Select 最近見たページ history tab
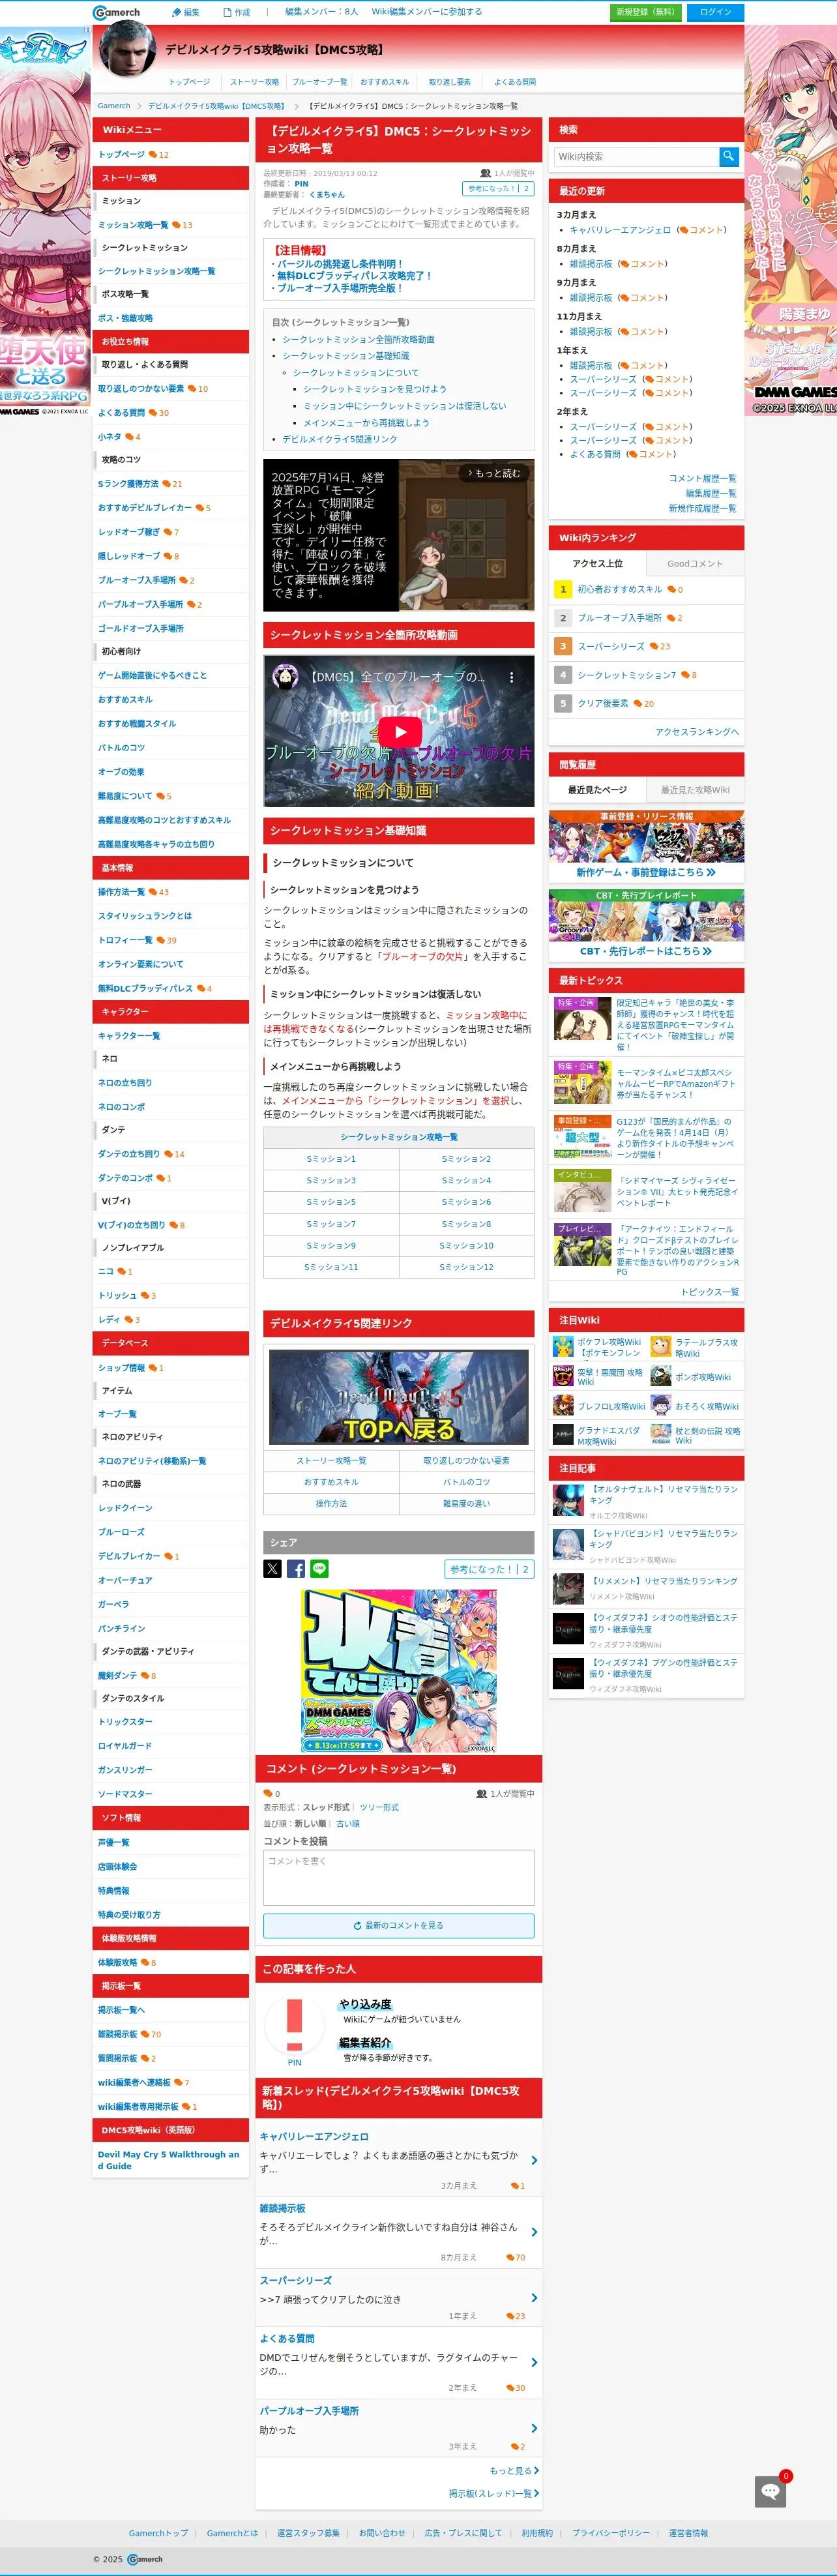This screenshot has height=2576, width=837. pos(597,789)
